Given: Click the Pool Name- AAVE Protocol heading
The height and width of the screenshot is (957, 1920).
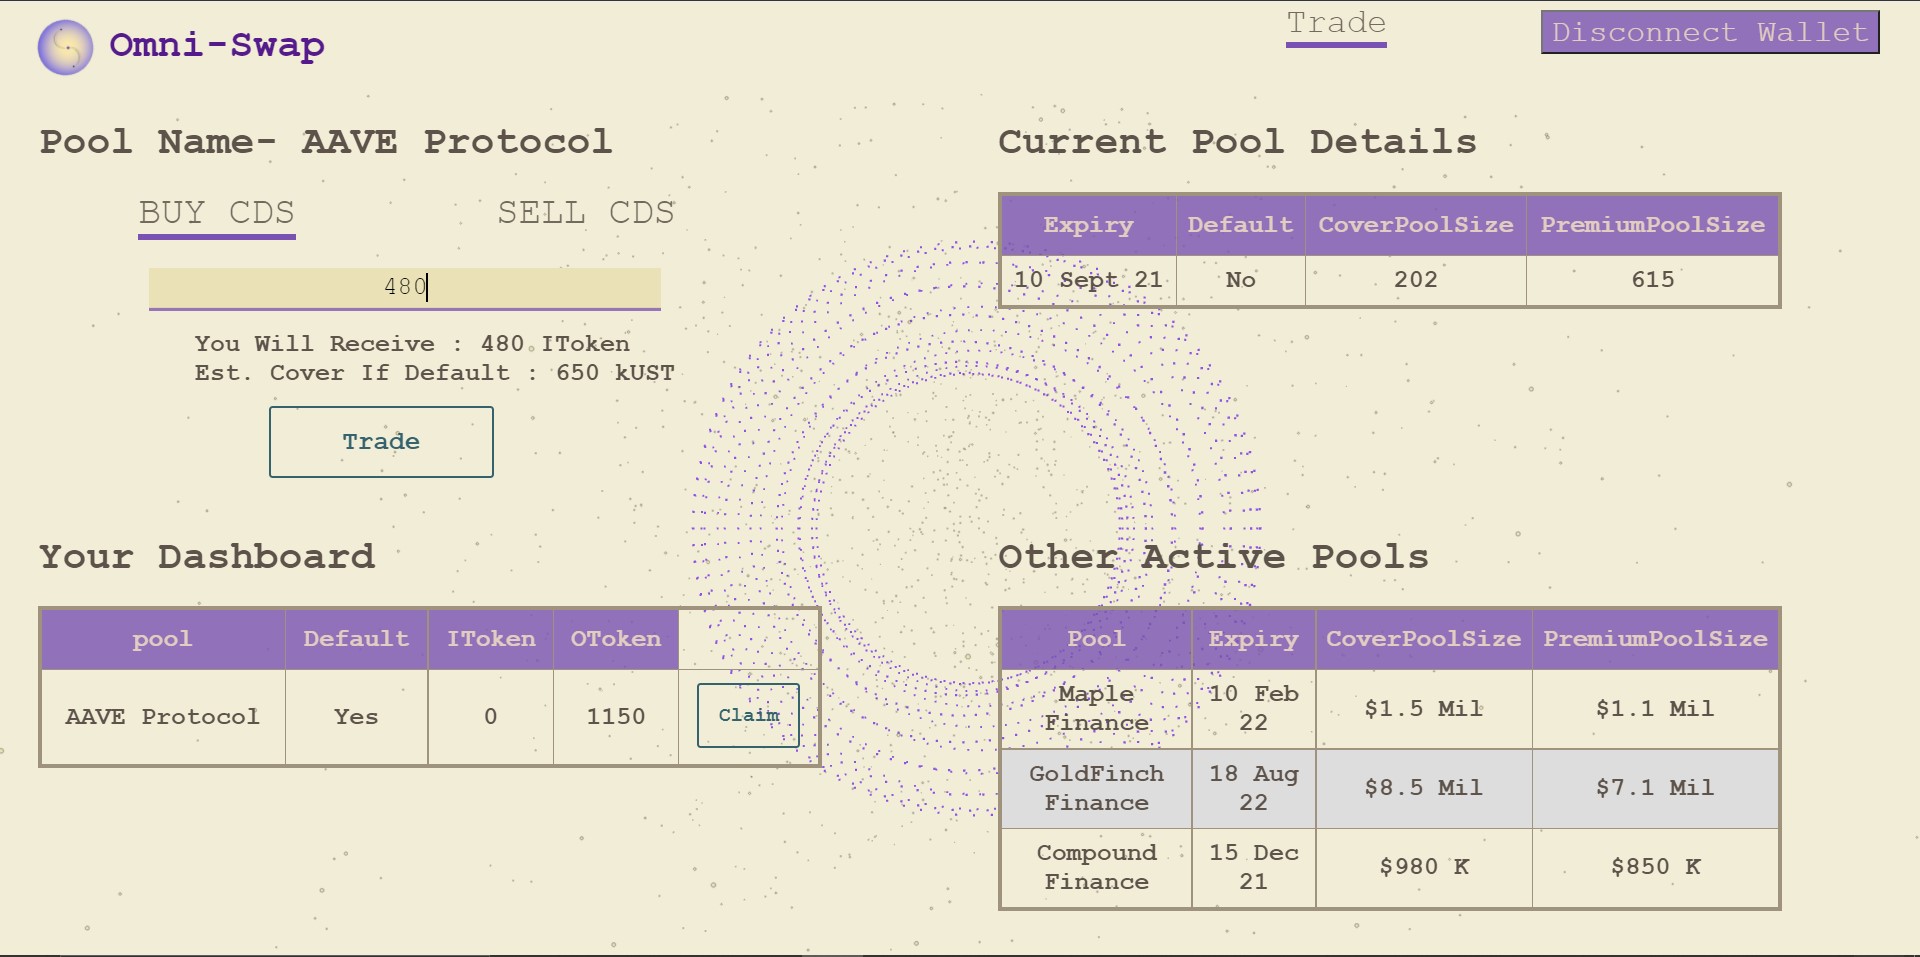Looking at the screenshot, I should coord(326,141).
